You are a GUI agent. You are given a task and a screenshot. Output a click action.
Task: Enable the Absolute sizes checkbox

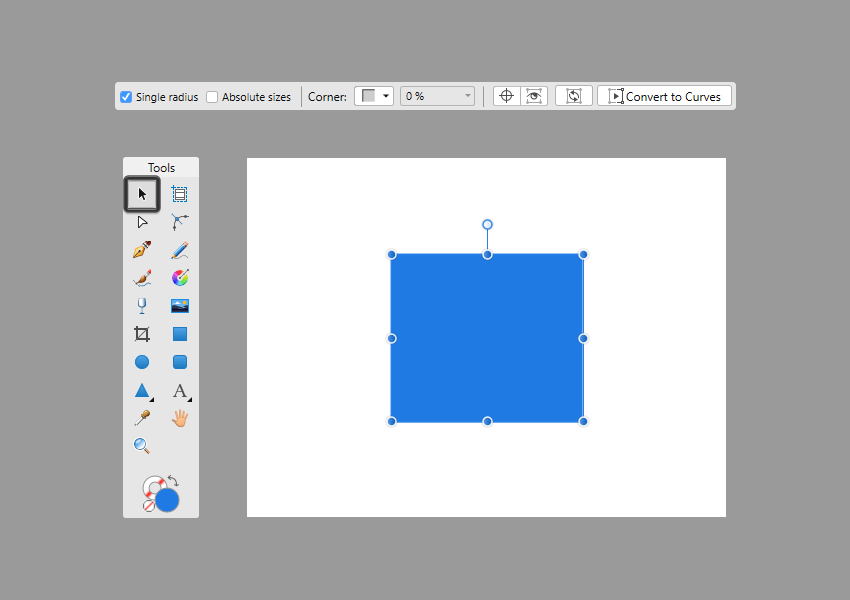point(212,97)
